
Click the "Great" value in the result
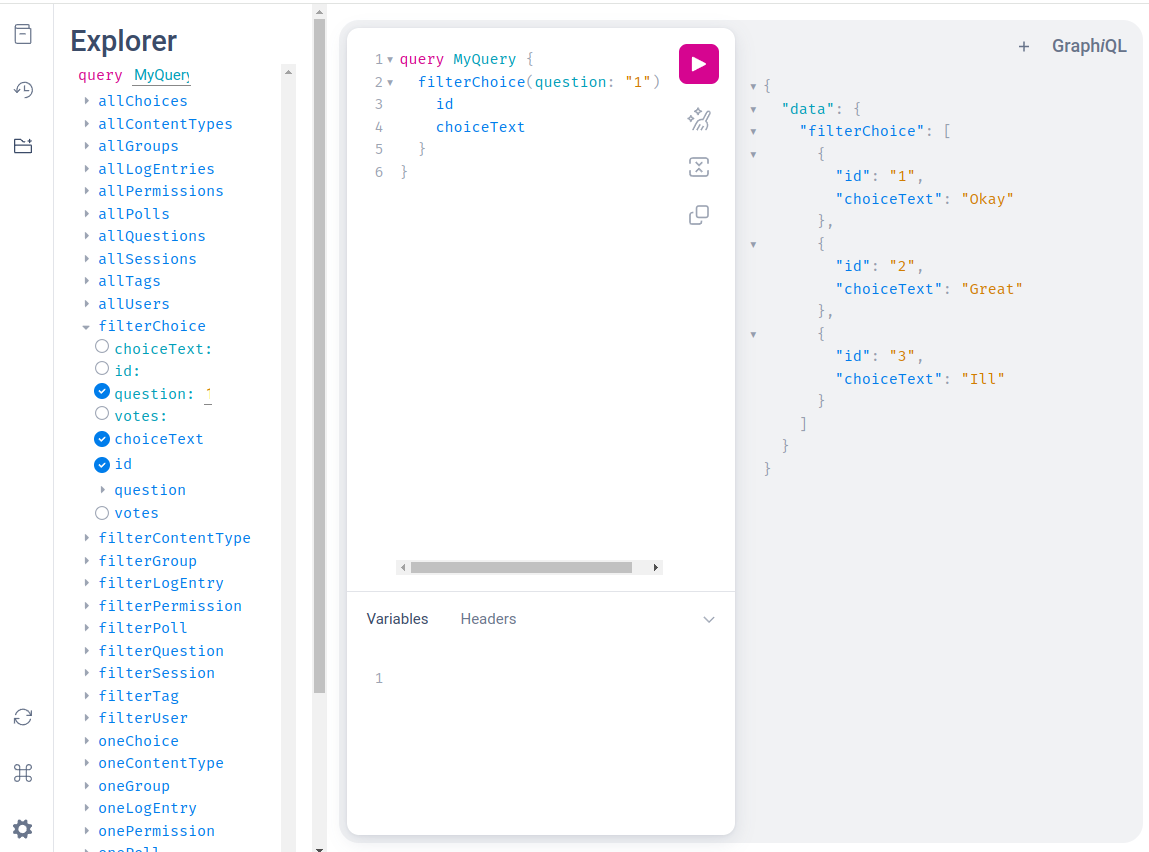tap(991, 289)
